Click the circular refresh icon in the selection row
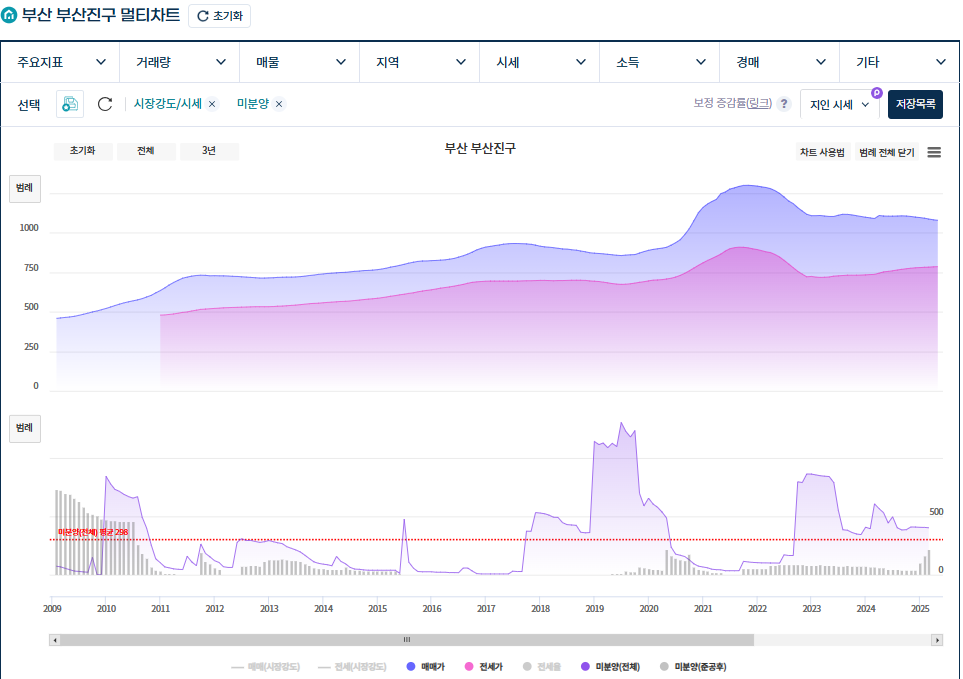Screen dimensions: 963x679 tap(105, 104)
